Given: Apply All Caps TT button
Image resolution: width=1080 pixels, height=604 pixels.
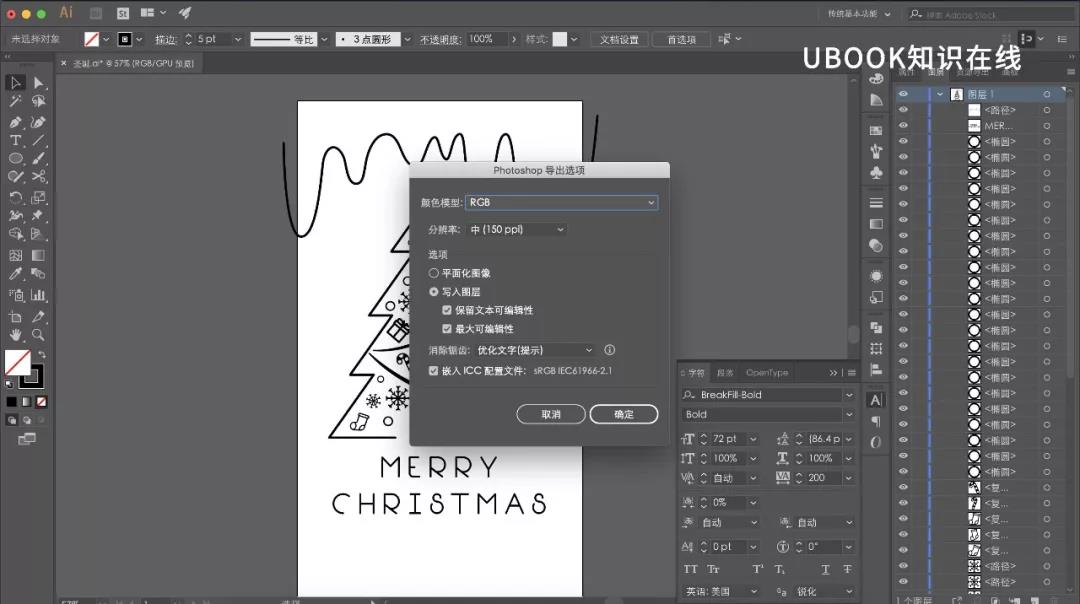Looking at the screenshot, I should coord(691,569).
